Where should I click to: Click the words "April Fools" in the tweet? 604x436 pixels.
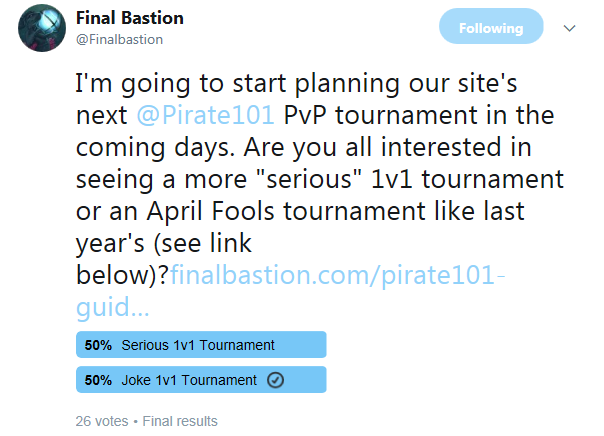pyautogui.click(x=211, y=211)
